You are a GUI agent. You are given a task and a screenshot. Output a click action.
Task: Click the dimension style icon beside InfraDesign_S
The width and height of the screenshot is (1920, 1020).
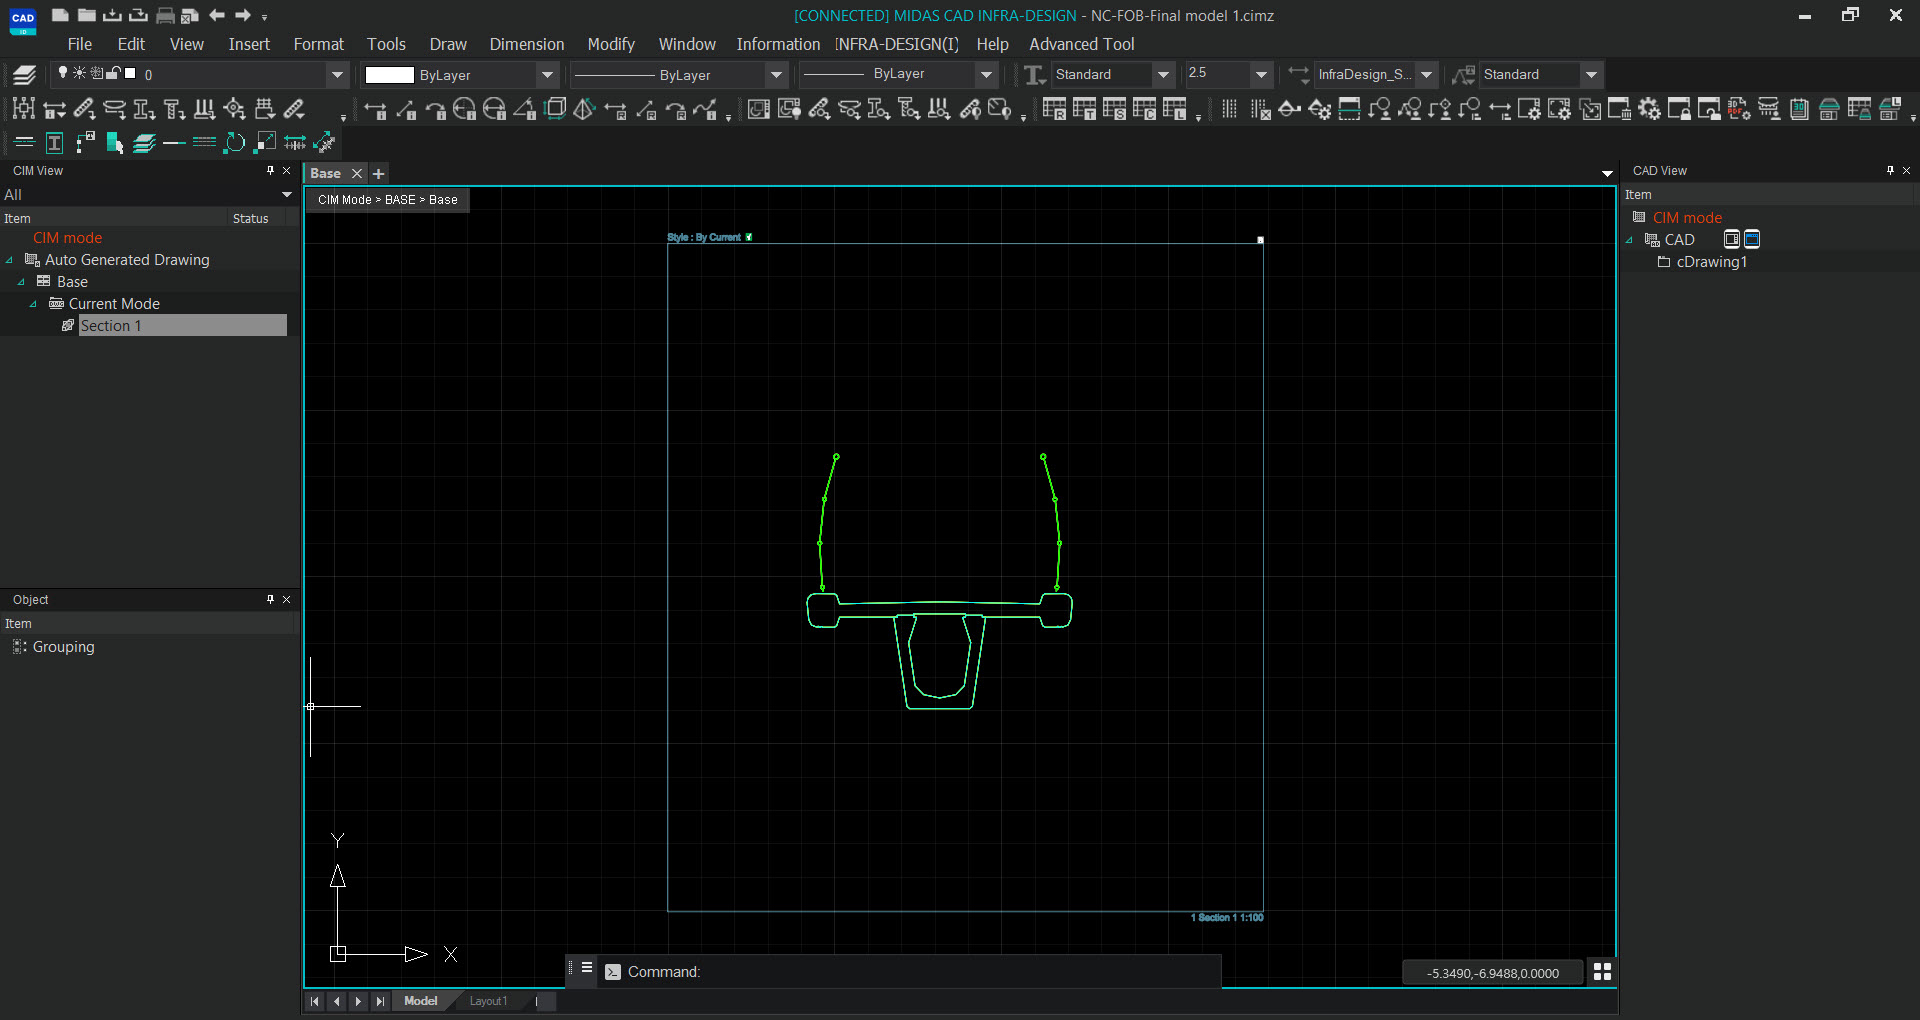pyautogui.click(x=1298, y=74)
